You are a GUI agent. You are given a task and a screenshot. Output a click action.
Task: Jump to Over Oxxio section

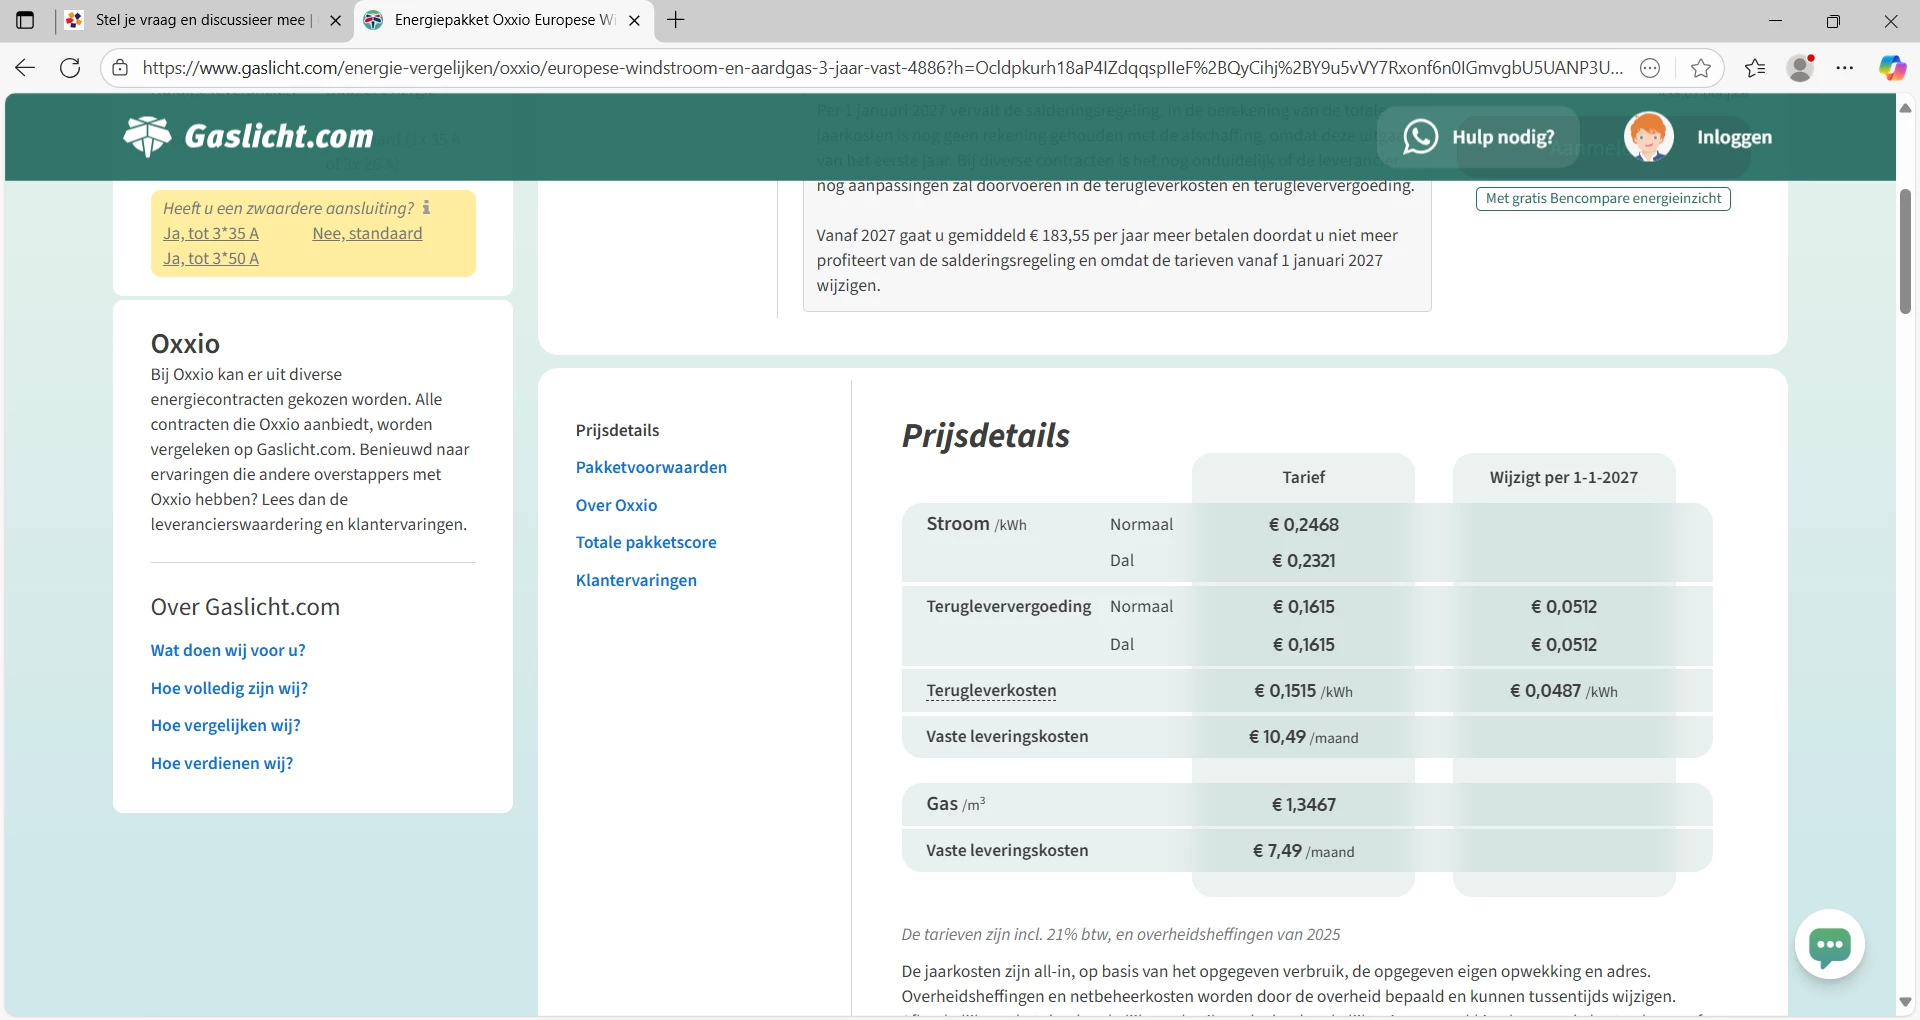(x=616, y=505)
